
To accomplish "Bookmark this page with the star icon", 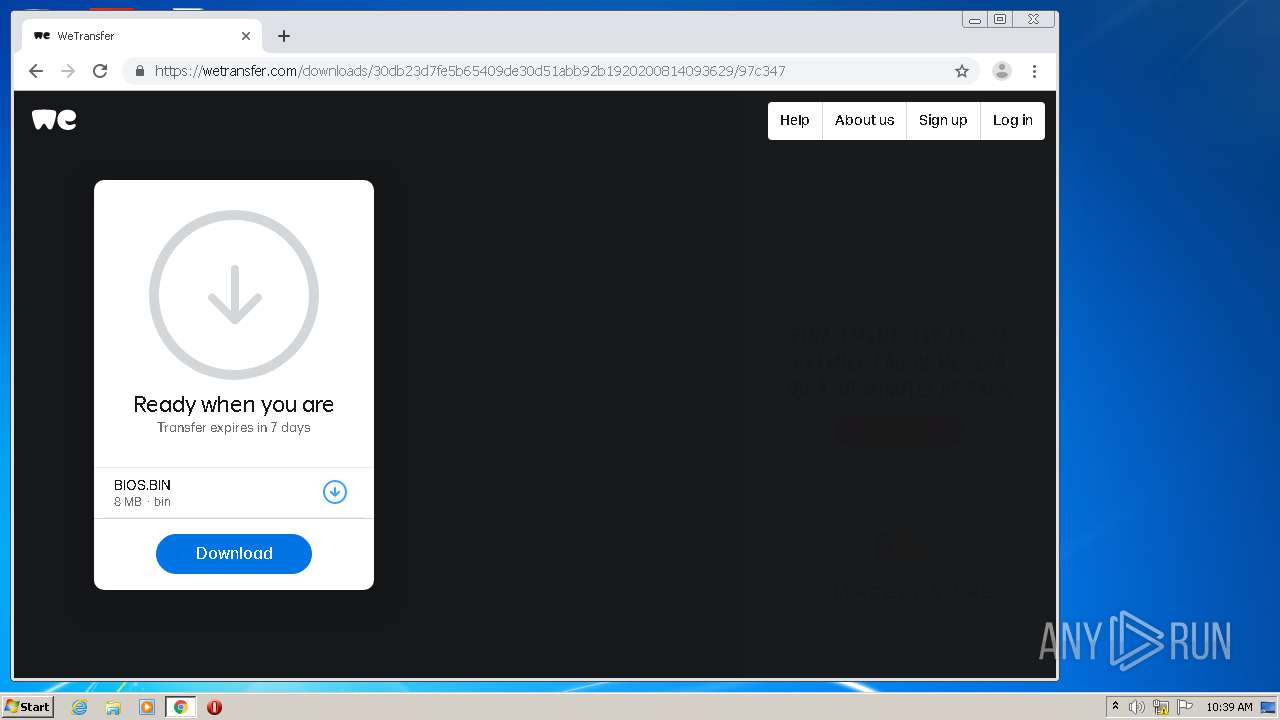I will click(x=962, y=71).
